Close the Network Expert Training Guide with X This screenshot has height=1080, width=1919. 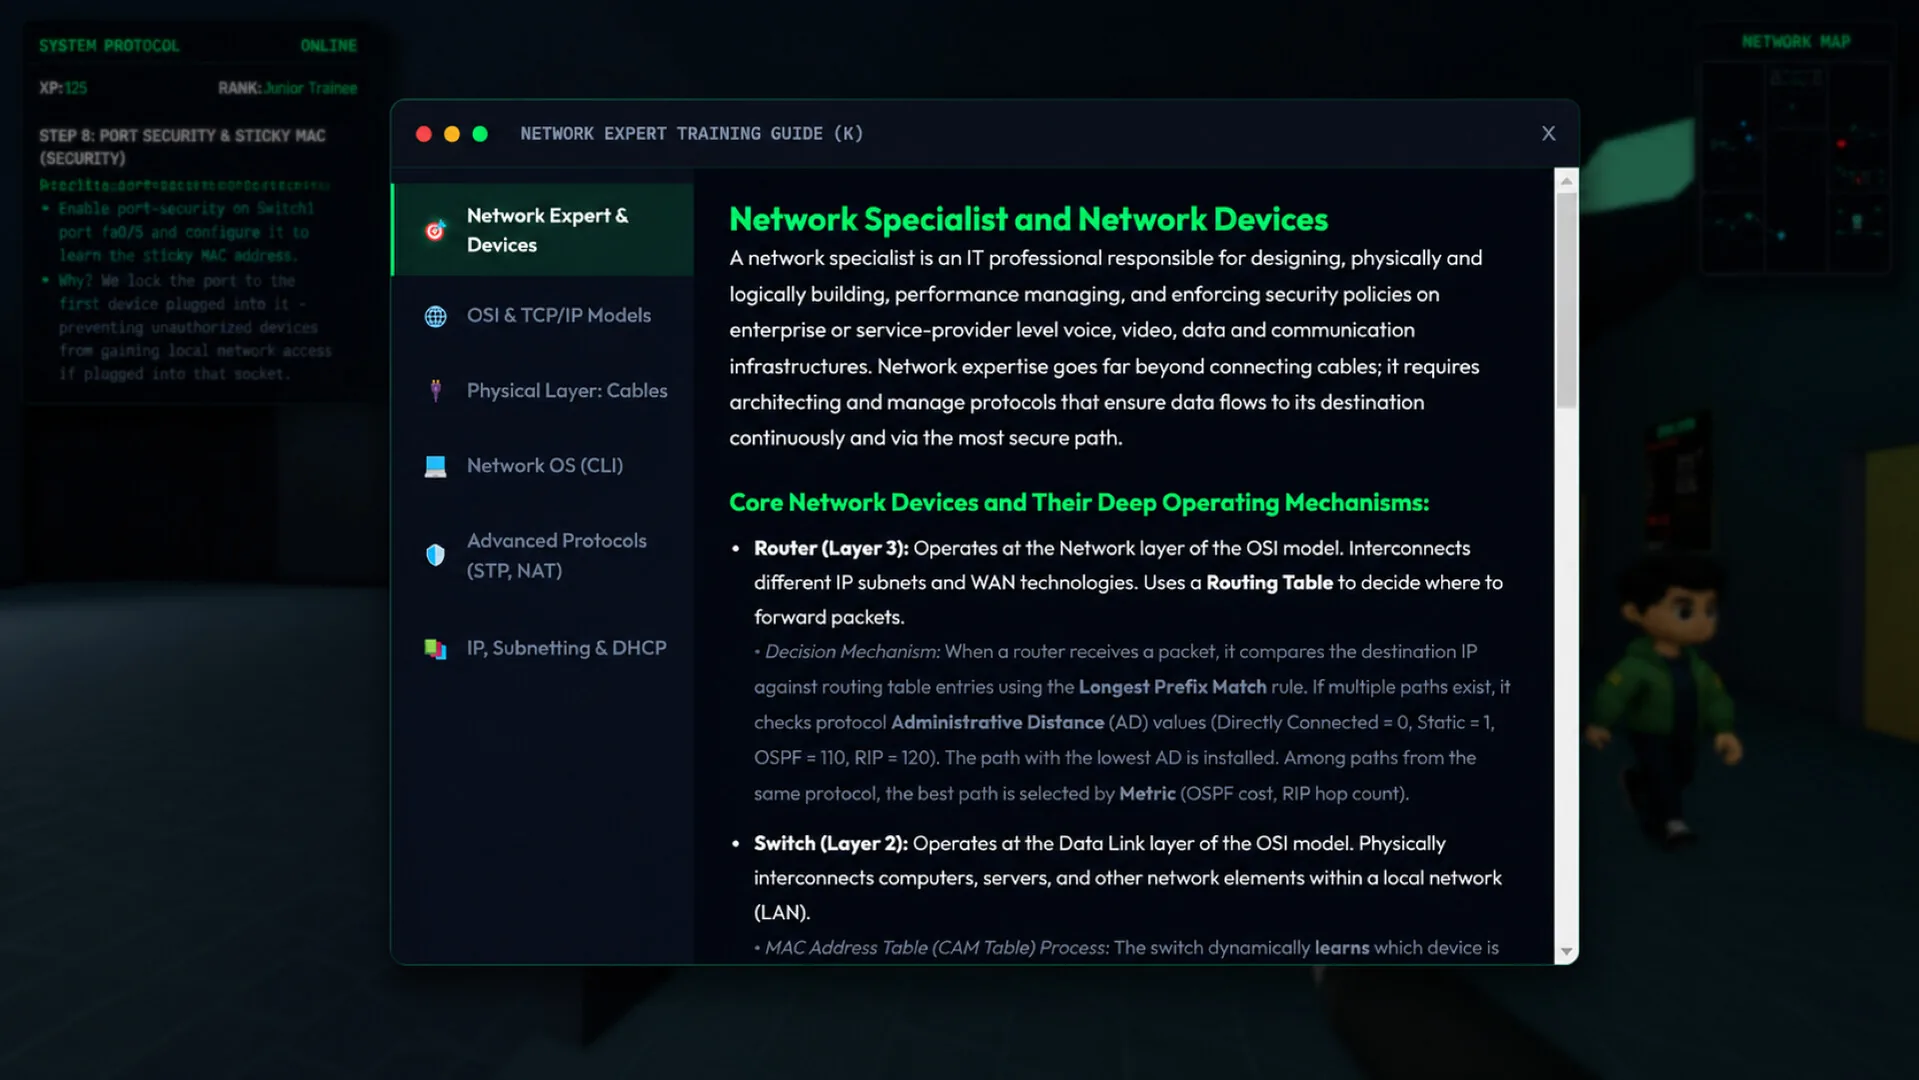pyautogui.click(x=1548, y=133)
